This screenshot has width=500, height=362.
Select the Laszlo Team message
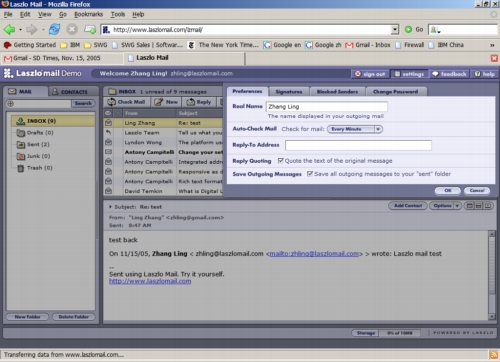[x=163, y=133]
